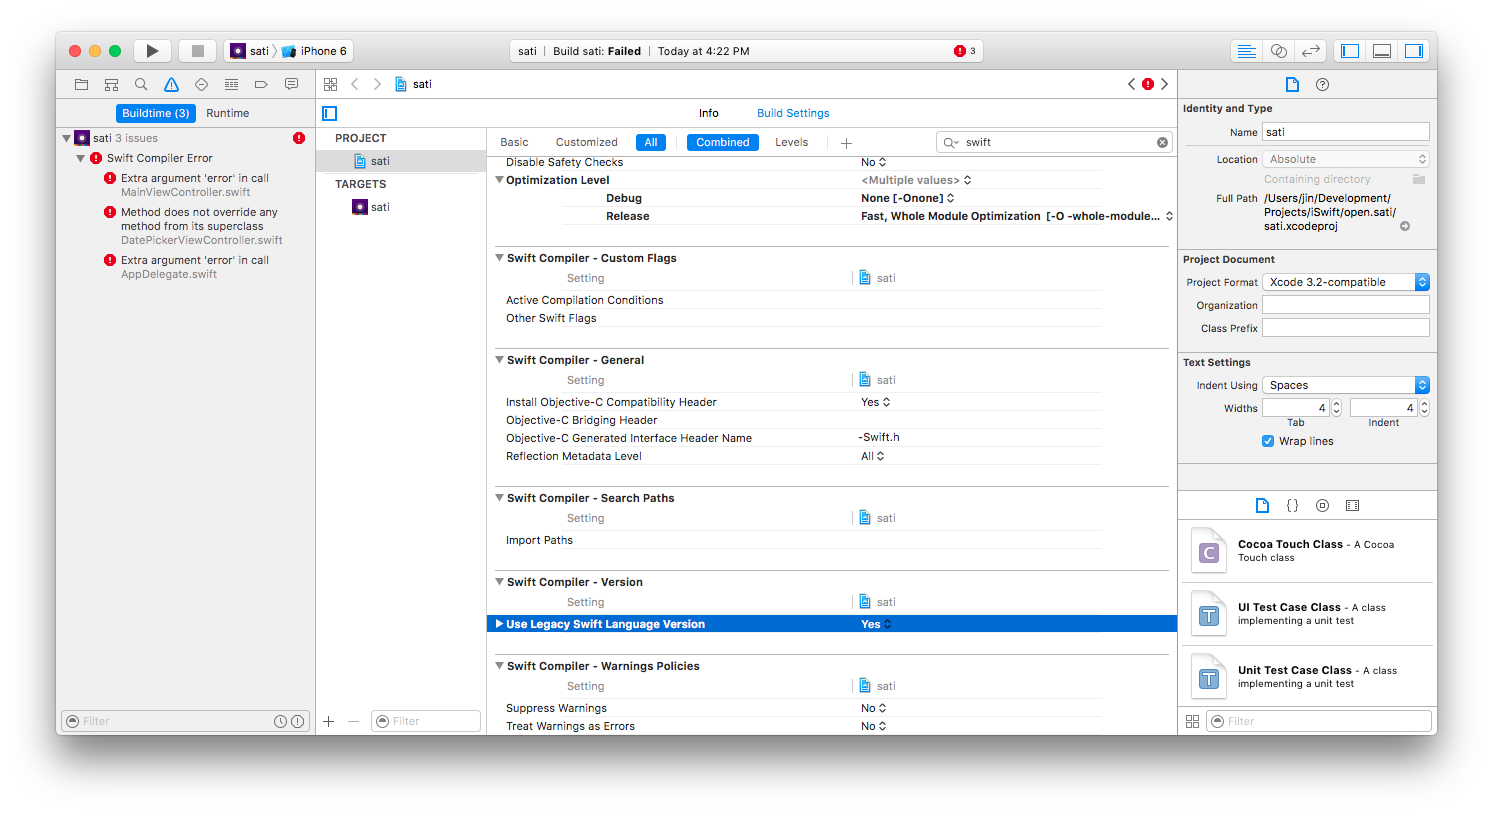Screen dimensions: 1493x815
Task: Show All build settings
Action: [651, 142]
